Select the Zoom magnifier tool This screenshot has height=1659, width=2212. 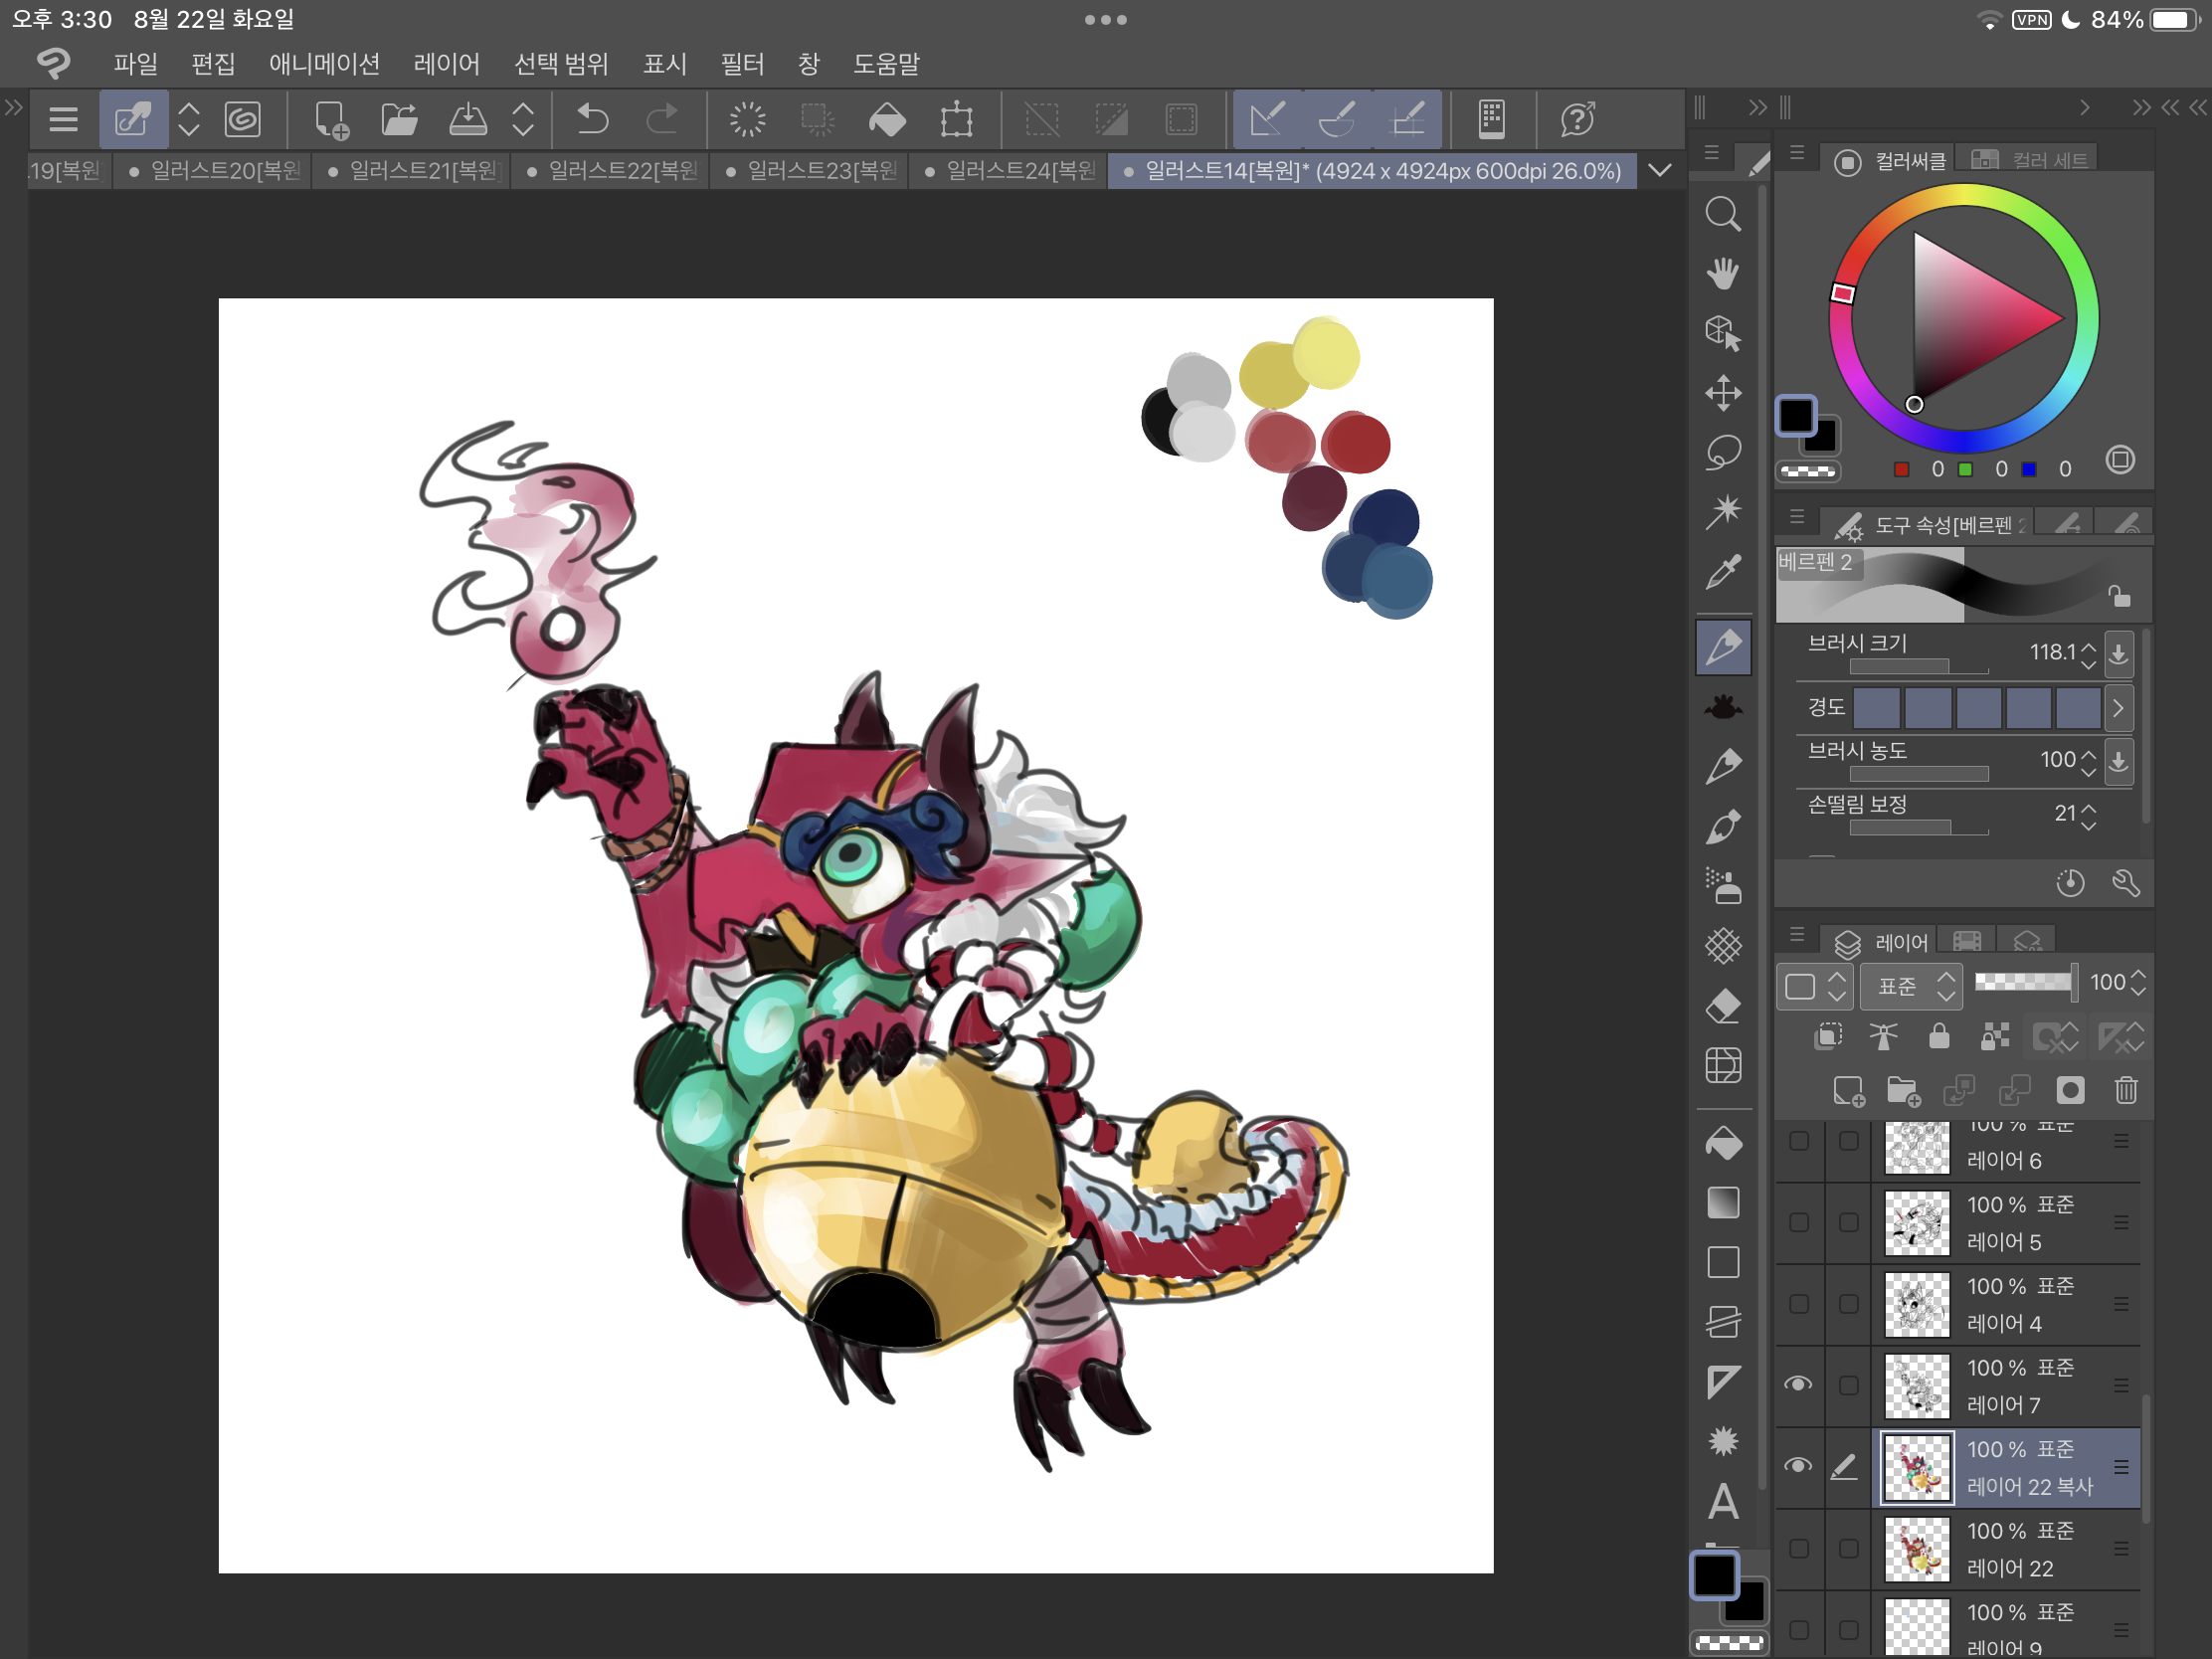tap(1722, 214)
